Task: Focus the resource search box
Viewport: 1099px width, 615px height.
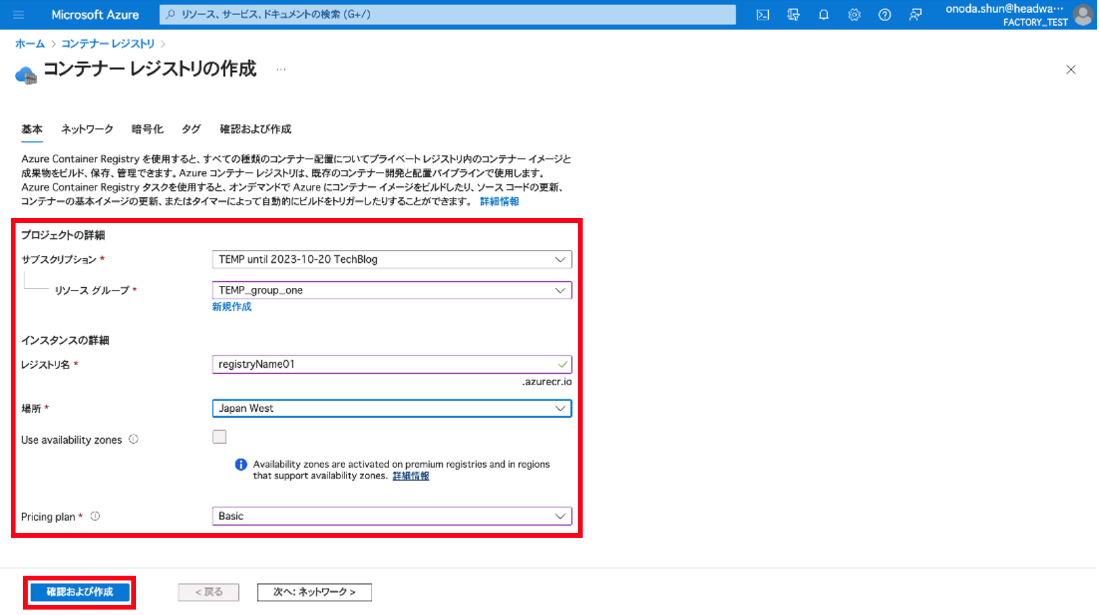Action: pyautogui.click(x=448, y=14)
